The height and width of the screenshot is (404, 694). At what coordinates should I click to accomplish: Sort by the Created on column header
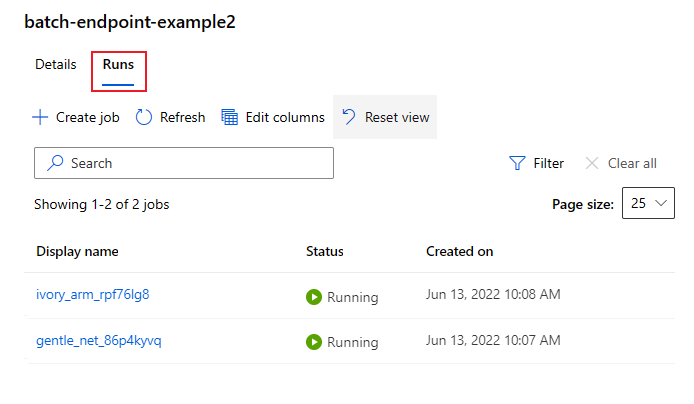pos(459,251)
